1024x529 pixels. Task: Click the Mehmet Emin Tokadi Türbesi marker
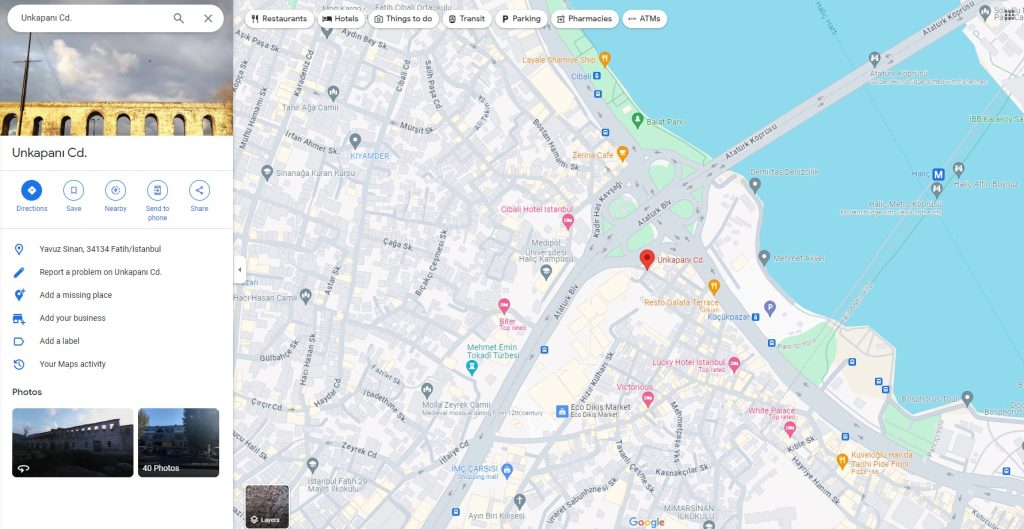coord(472,368)
